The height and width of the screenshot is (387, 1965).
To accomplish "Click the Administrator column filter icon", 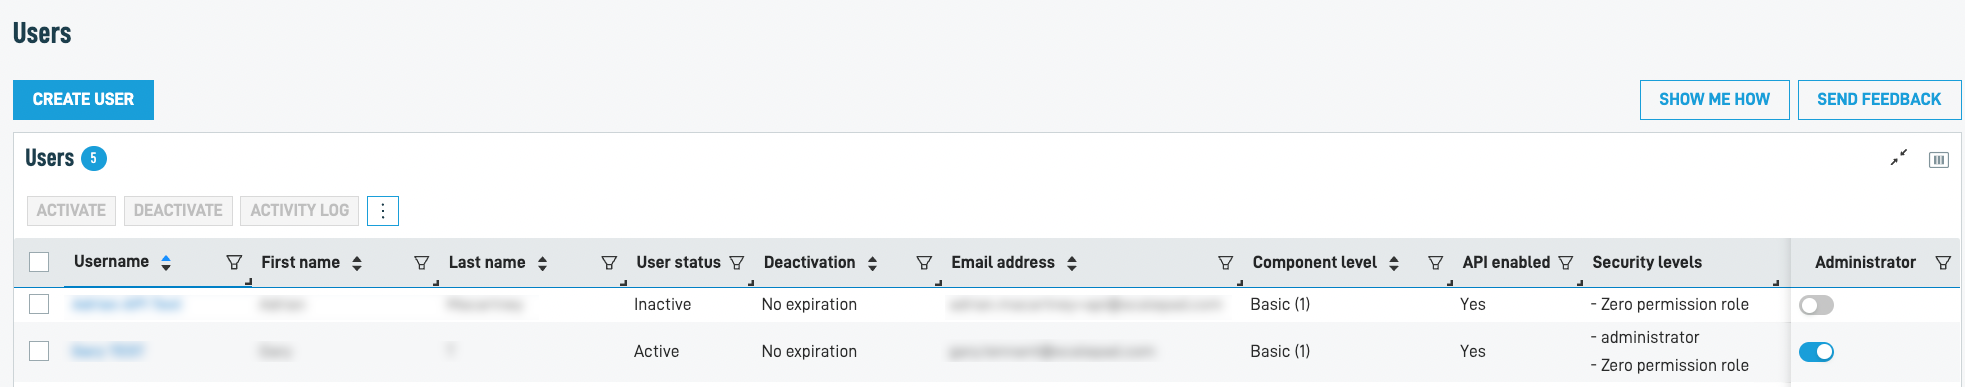I will click(1943, 262).
